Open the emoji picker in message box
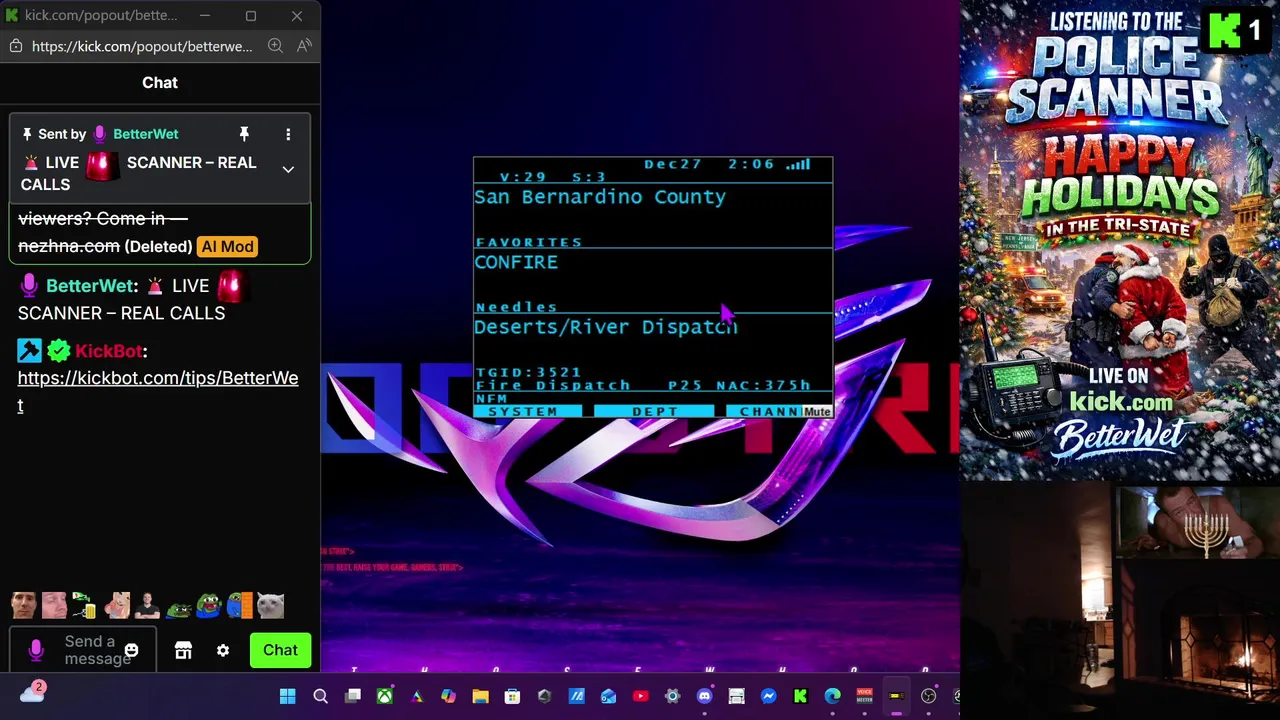Image resolution: width=1280 pixels, height=720 pixels. point(131,650)
